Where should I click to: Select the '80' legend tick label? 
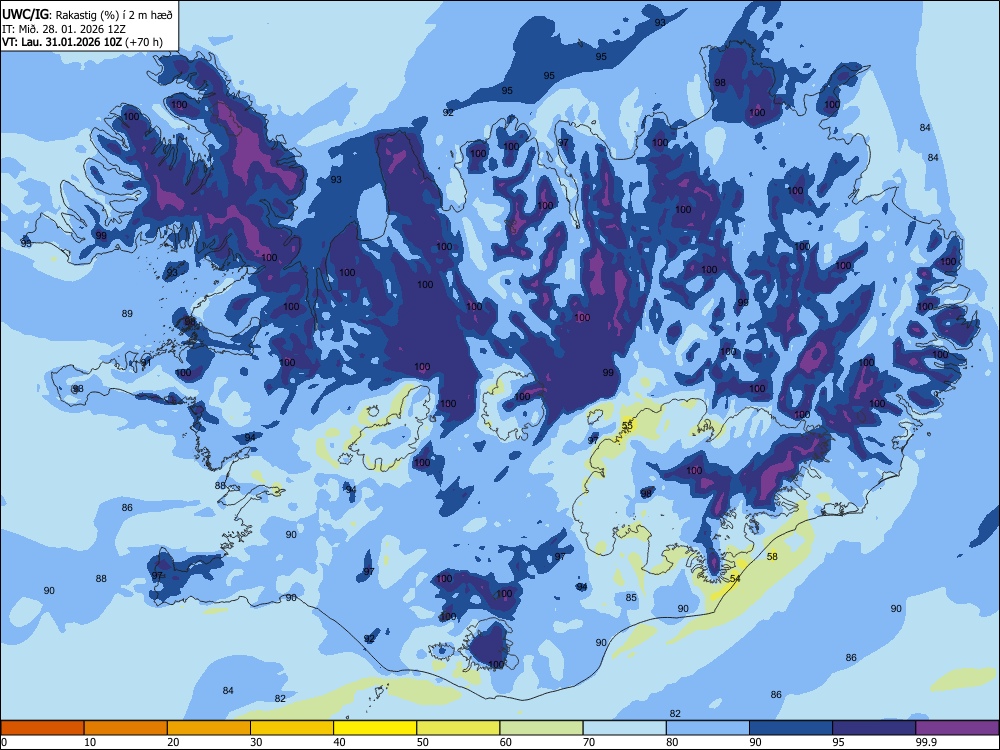point(673,742)
